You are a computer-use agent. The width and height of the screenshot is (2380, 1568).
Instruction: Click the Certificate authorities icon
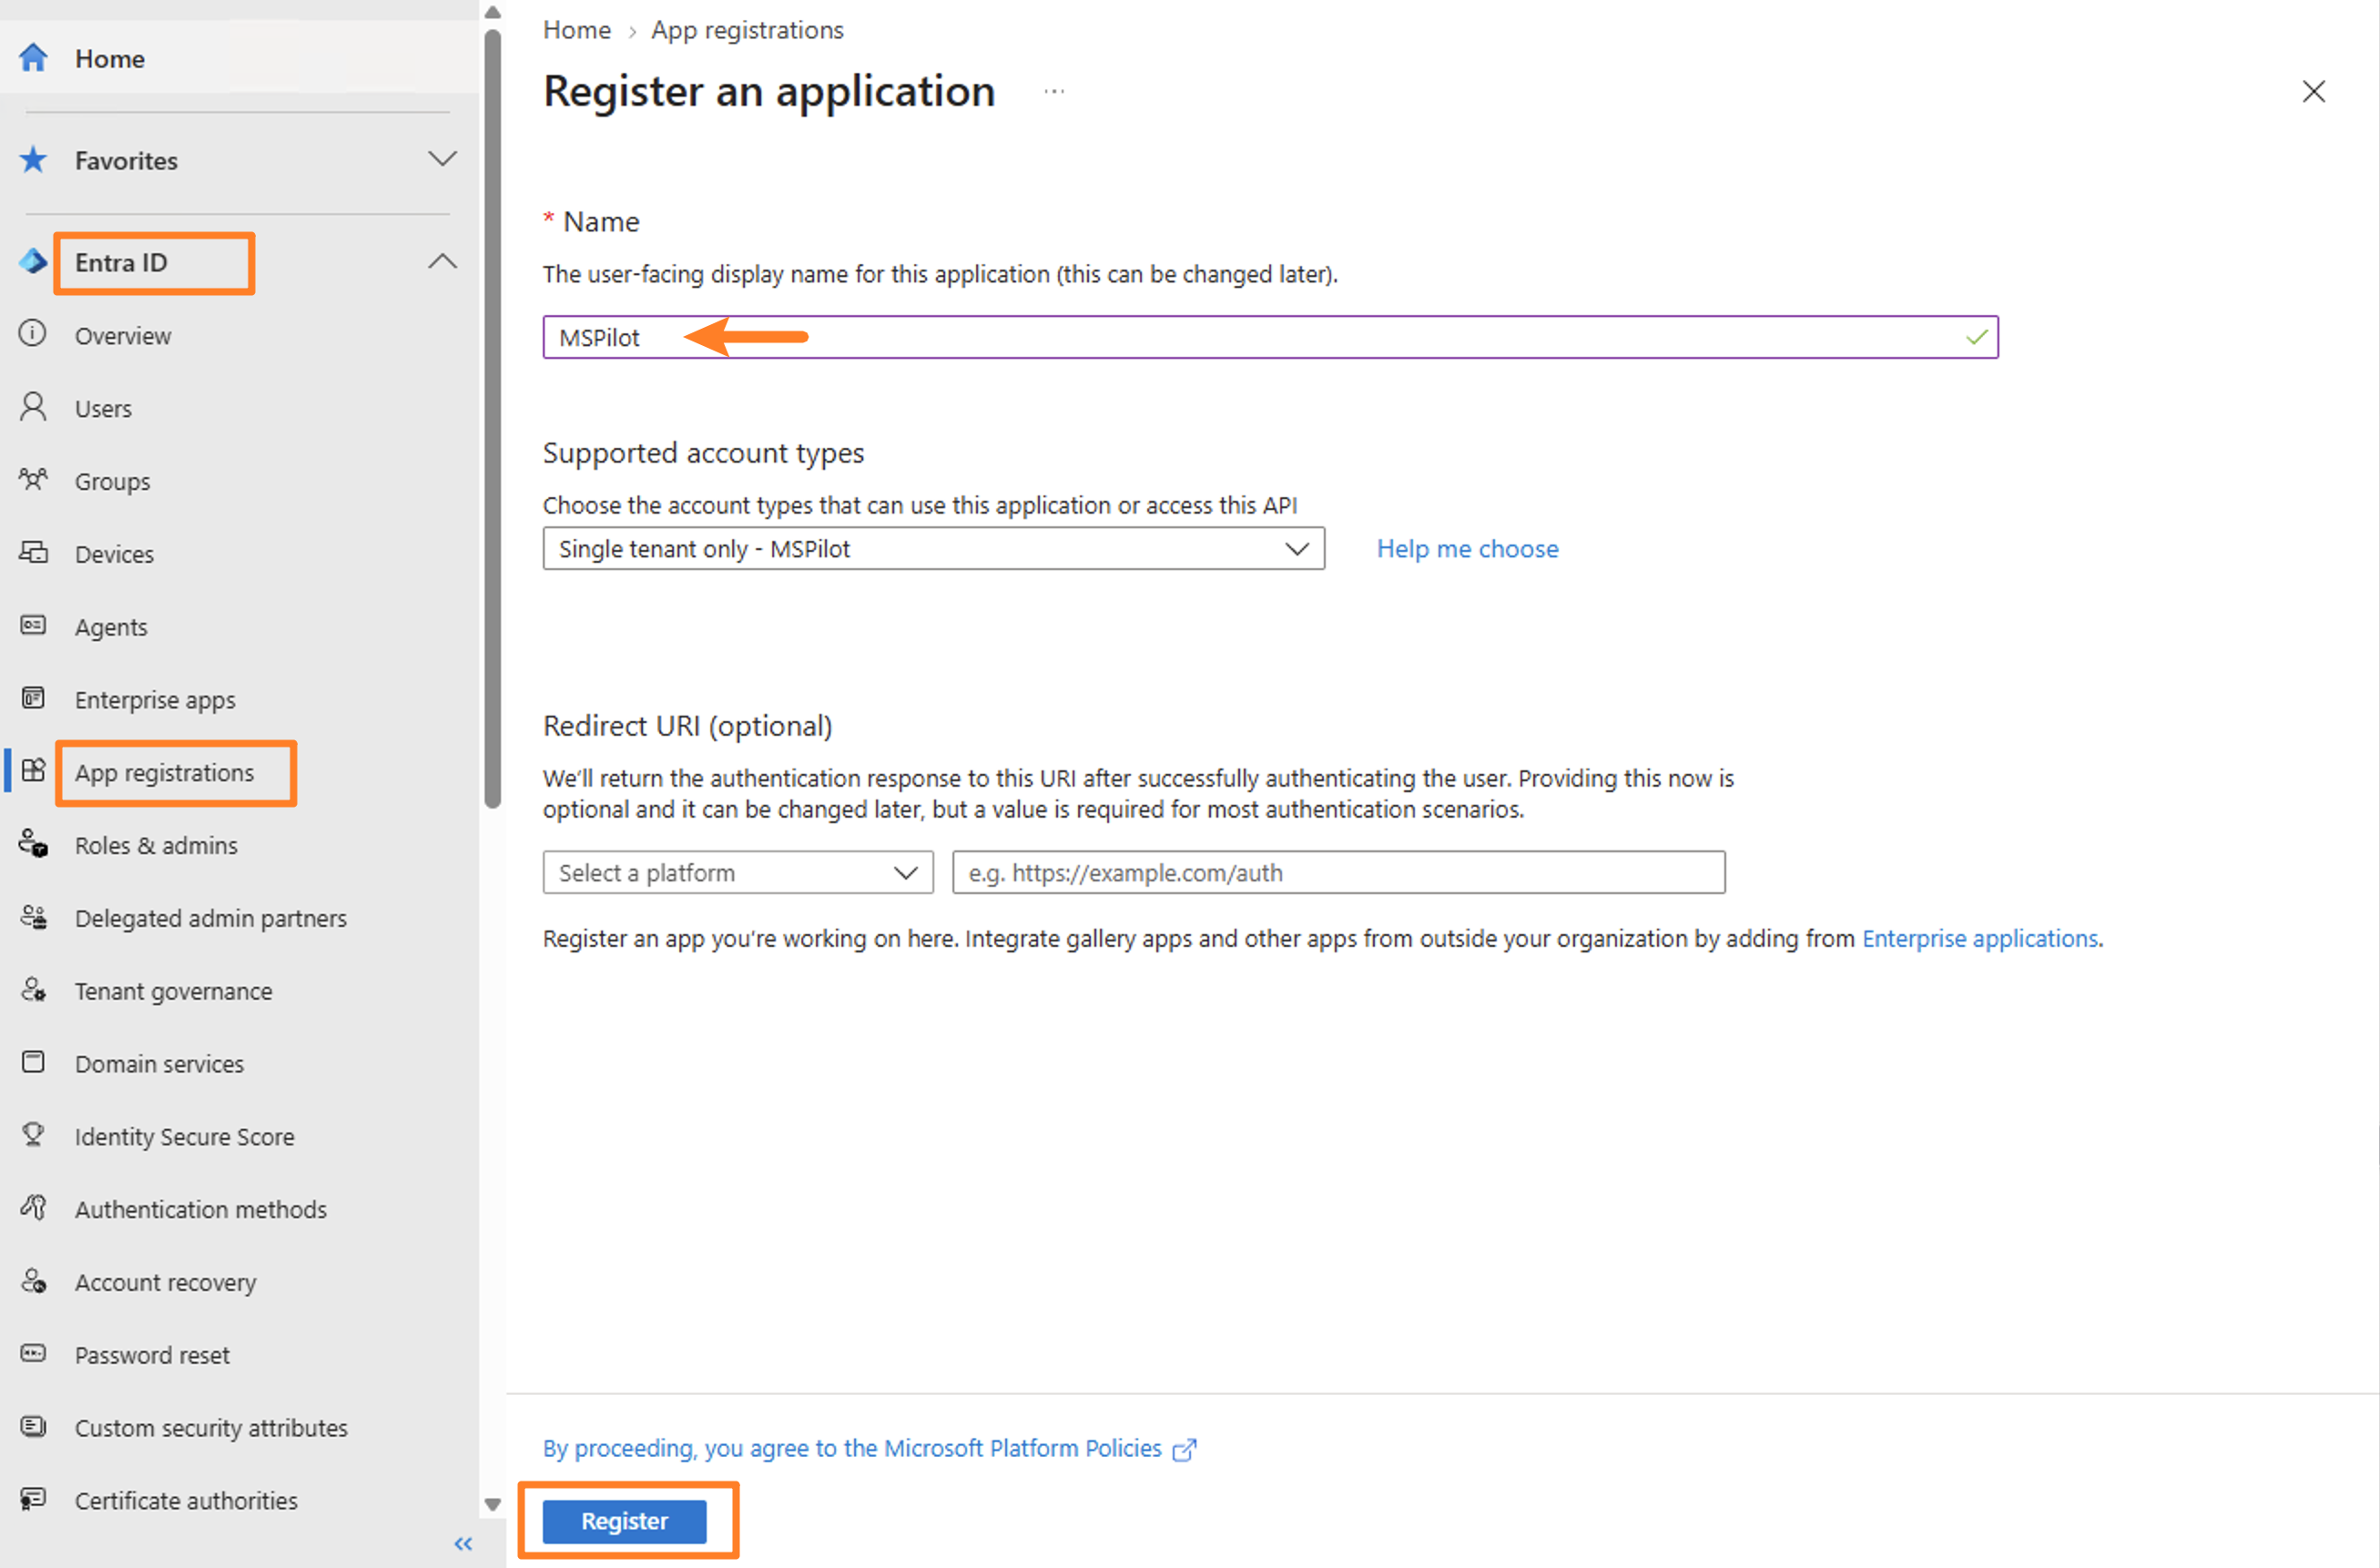tap(33, 1499)
